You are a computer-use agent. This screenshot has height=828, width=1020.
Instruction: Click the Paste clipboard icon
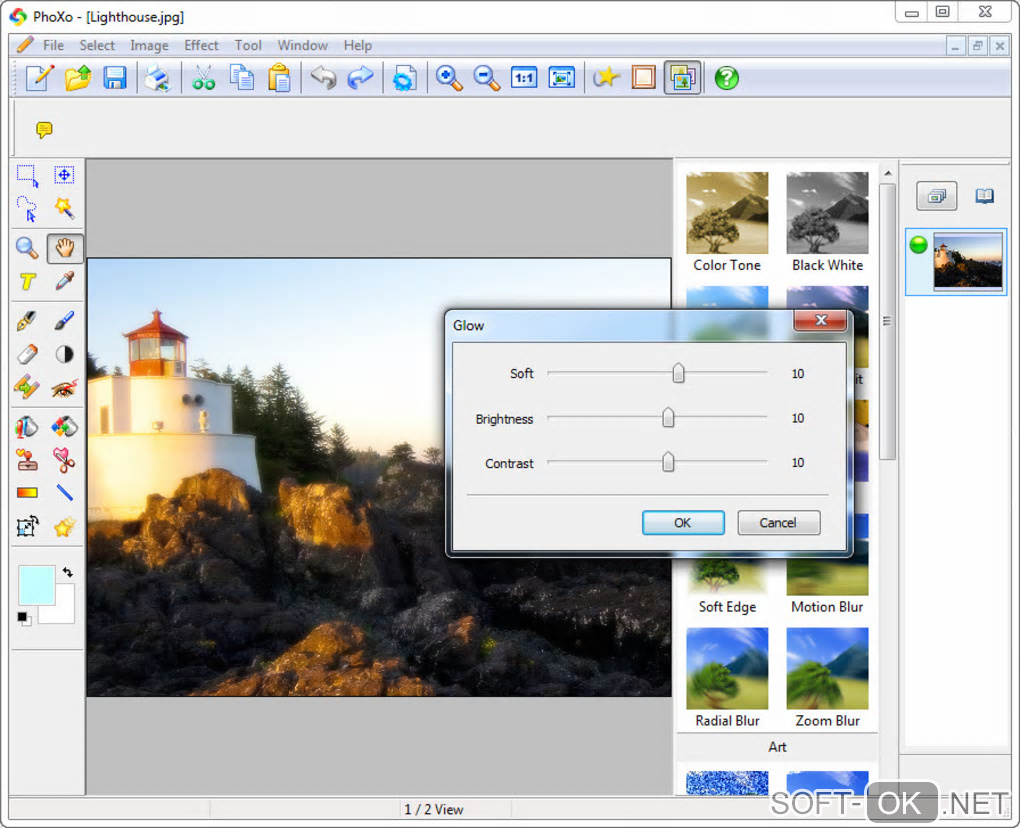pos(279,78)
